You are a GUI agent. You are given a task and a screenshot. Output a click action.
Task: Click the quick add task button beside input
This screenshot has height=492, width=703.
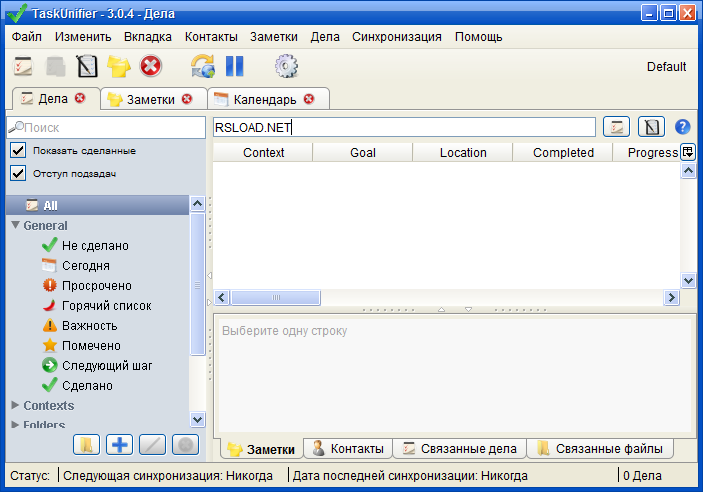[x=616, y=127]
